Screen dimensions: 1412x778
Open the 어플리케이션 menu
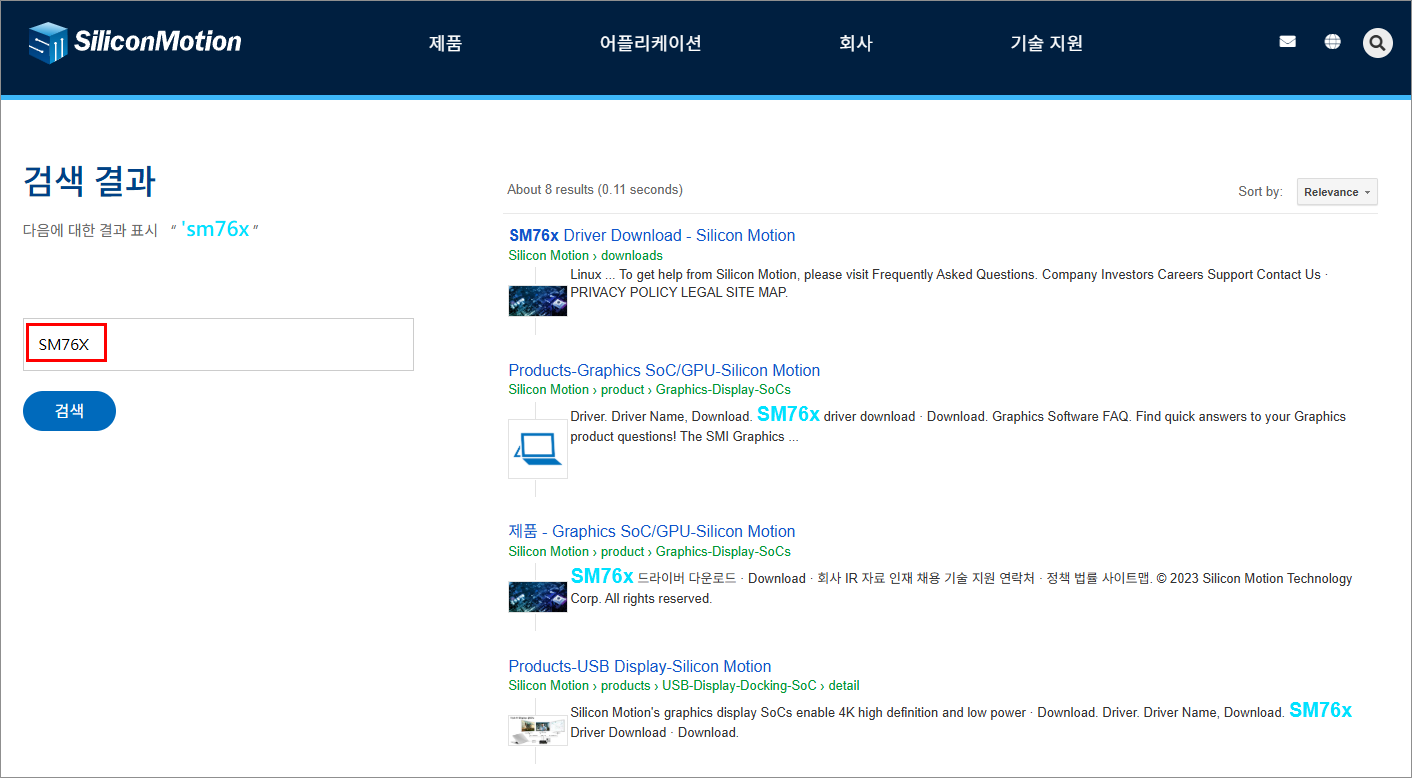650,43
